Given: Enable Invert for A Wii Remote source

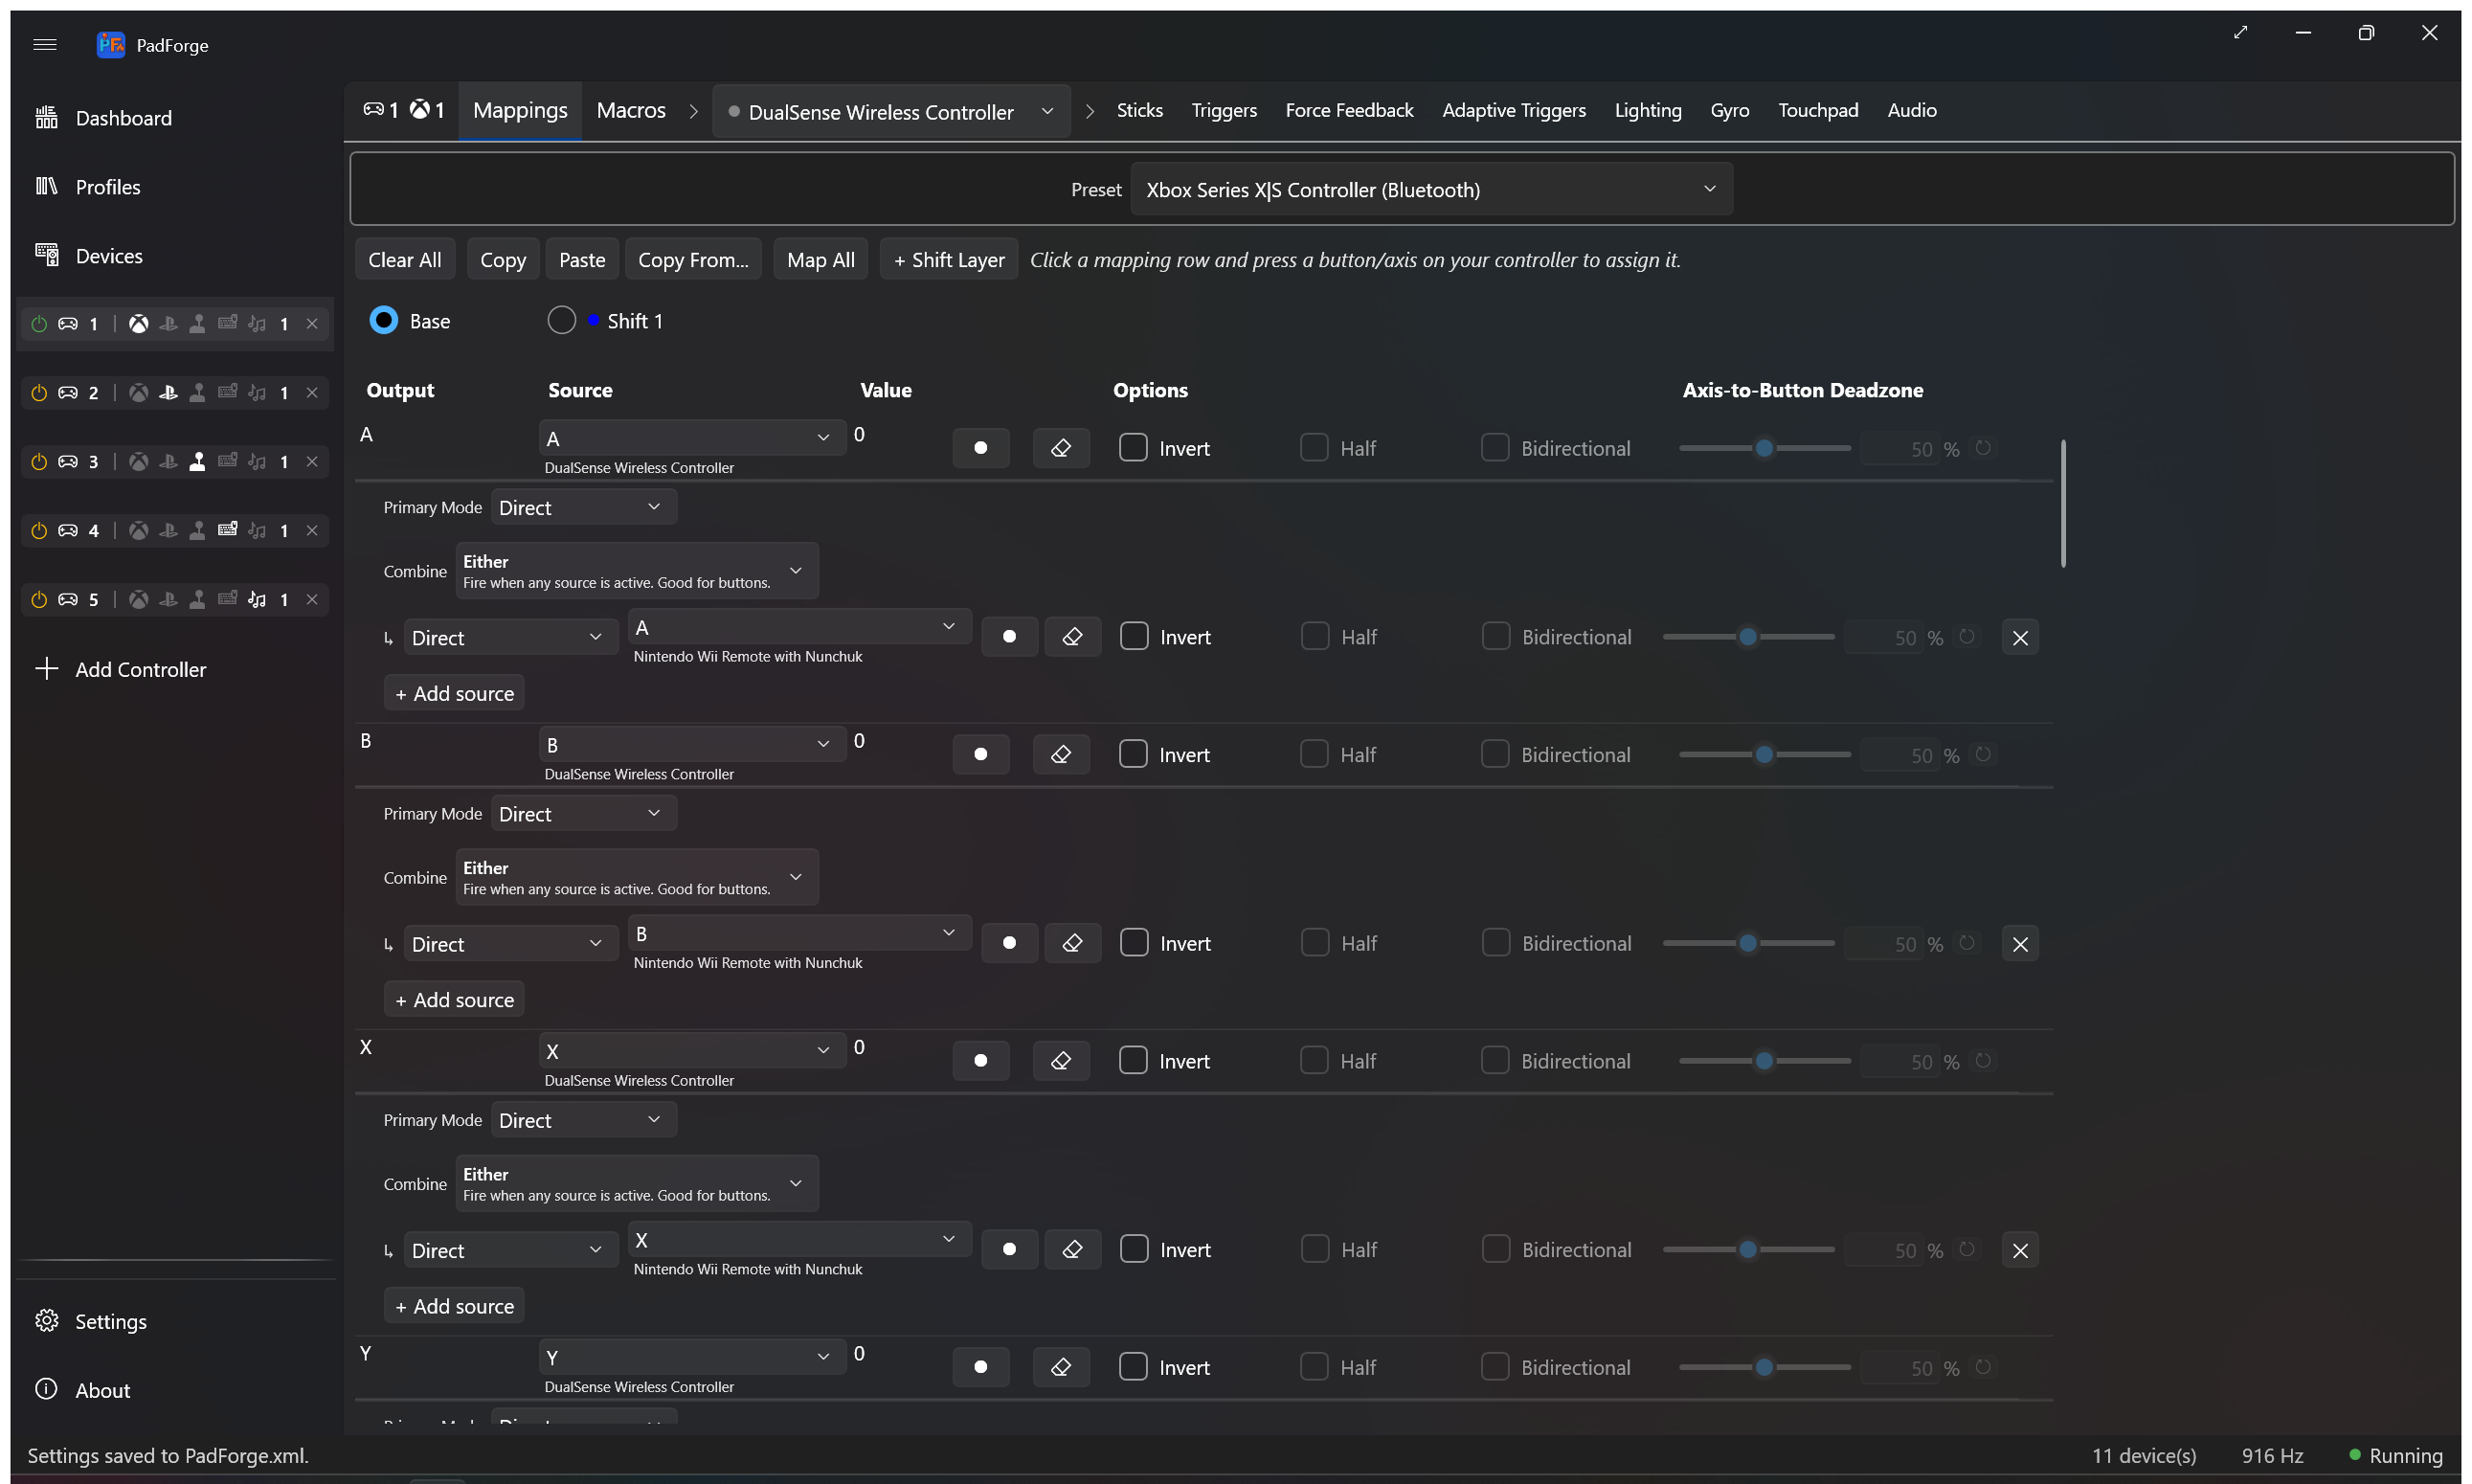Looking at the screenshot, I should pos(1134,637).
